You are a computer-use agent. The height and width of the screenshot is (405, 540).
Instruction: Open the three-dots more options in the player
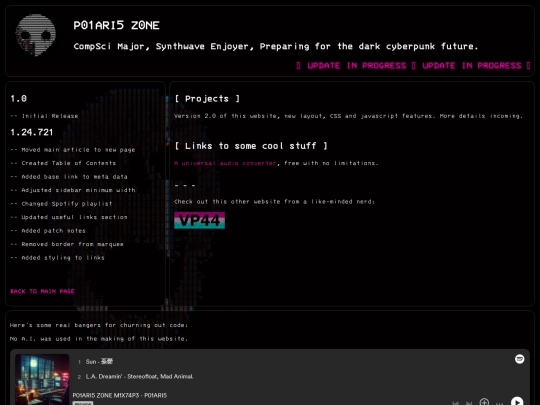pos(499,403)
